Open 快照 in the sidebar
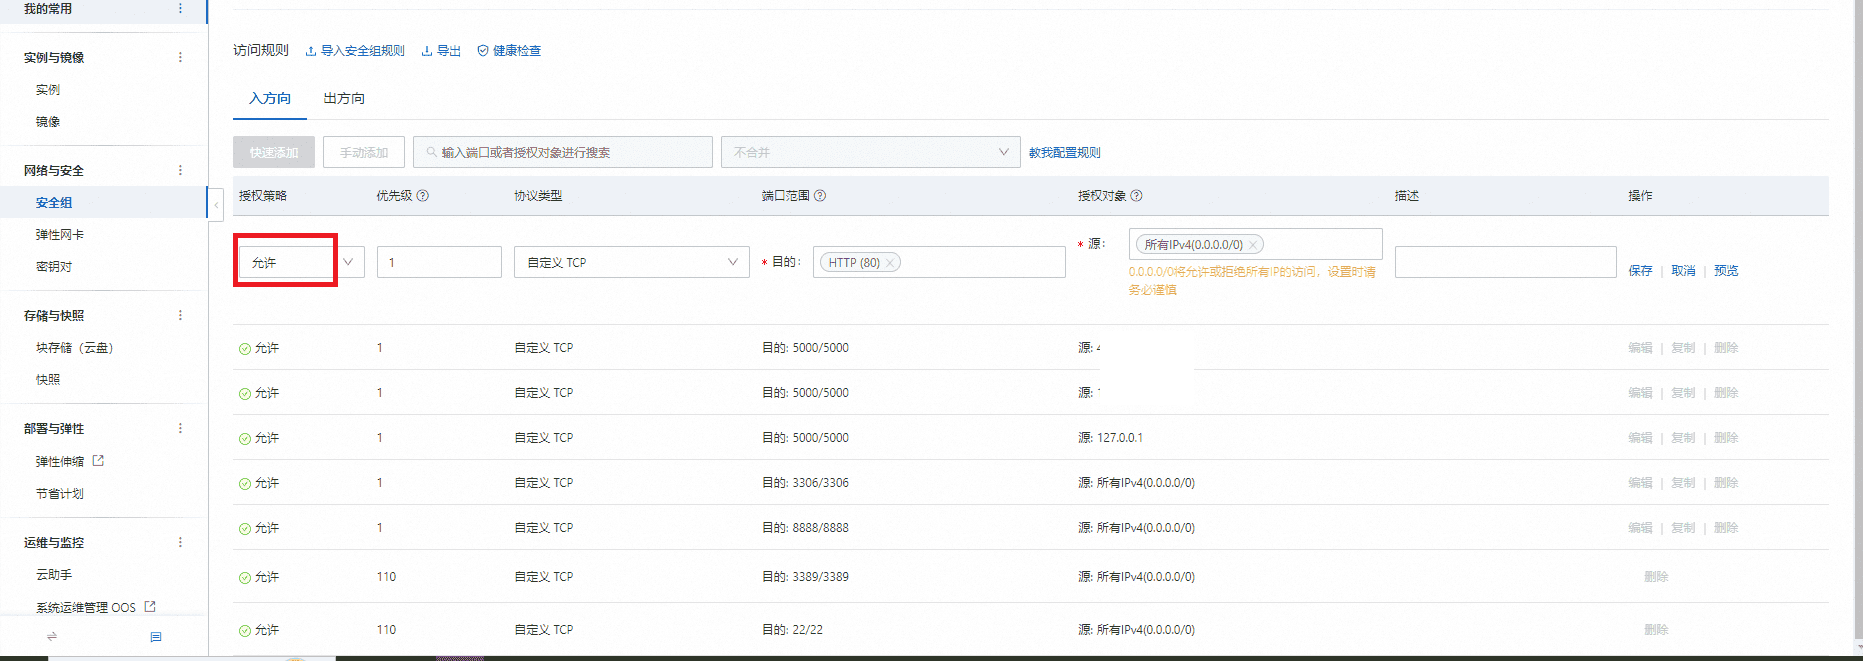The height and width of the screenshot is (661, 1863). (x=48, y=380)
